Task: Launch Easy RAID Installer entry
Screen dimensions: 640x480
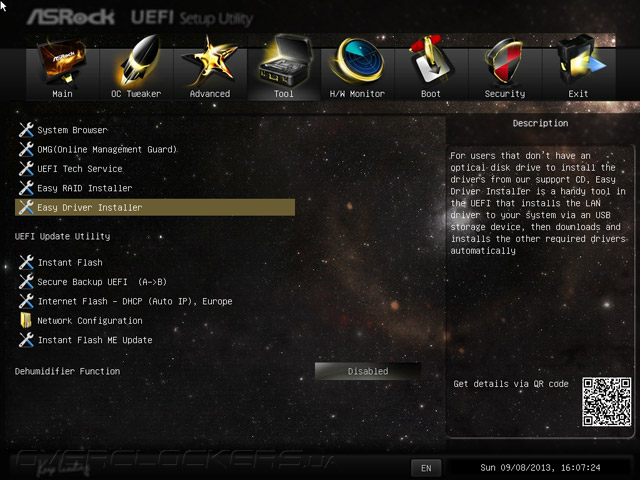Action: [x=85, y=188]
